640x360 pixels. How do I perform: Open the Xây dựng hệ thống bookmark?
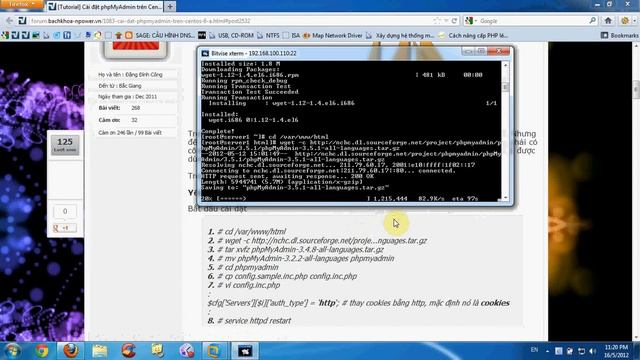(x=400, y=36)
